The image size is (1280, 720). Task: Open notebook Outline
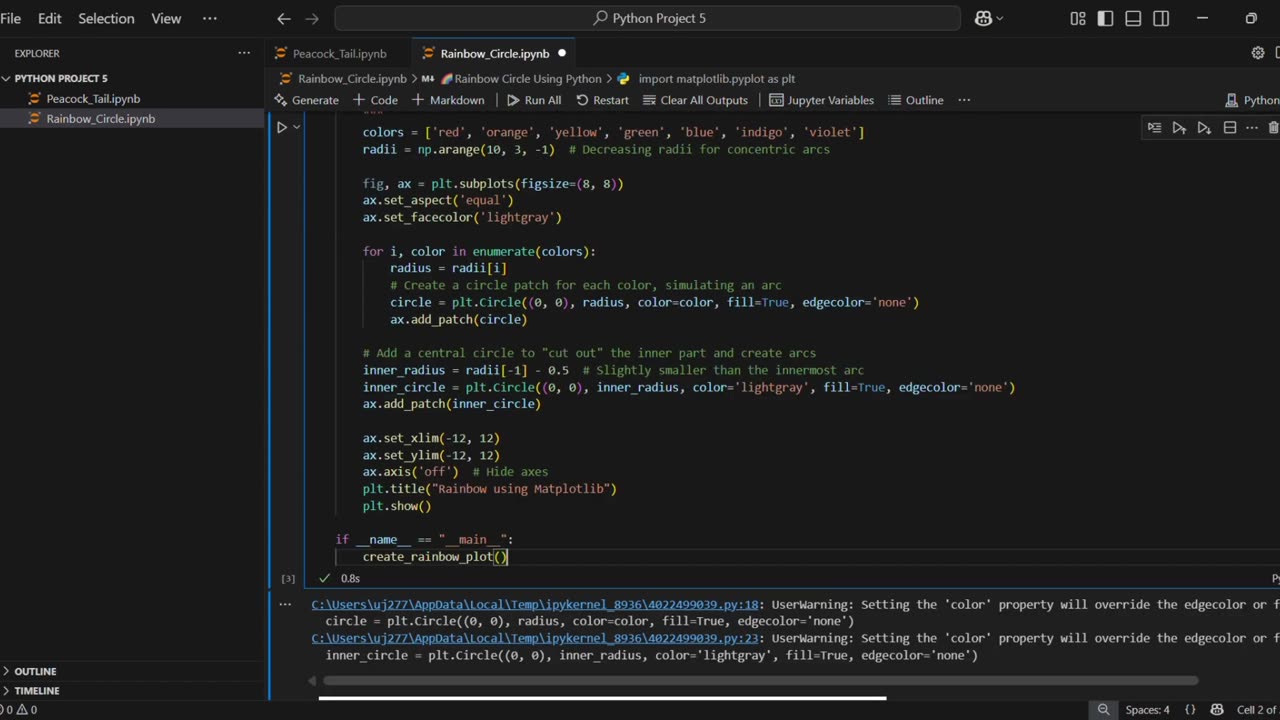(914, 100)
